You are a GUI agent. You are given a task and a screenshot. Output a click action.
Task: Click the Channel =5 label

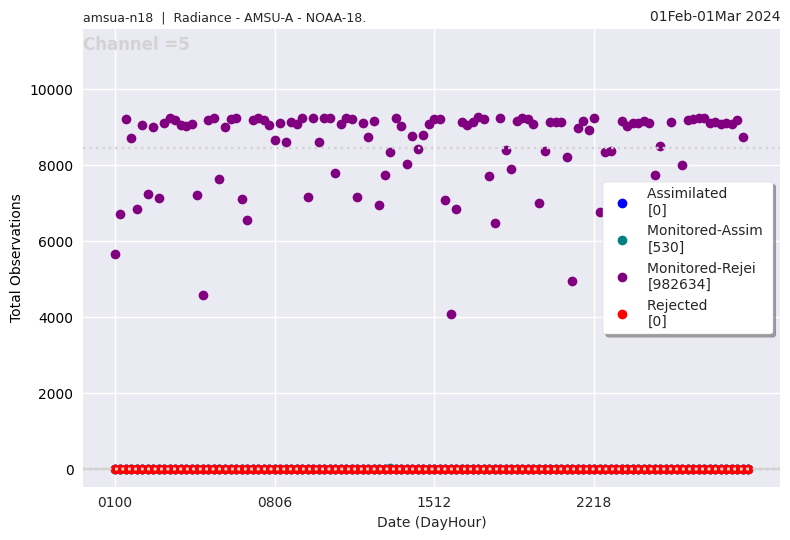pos(136,45)
